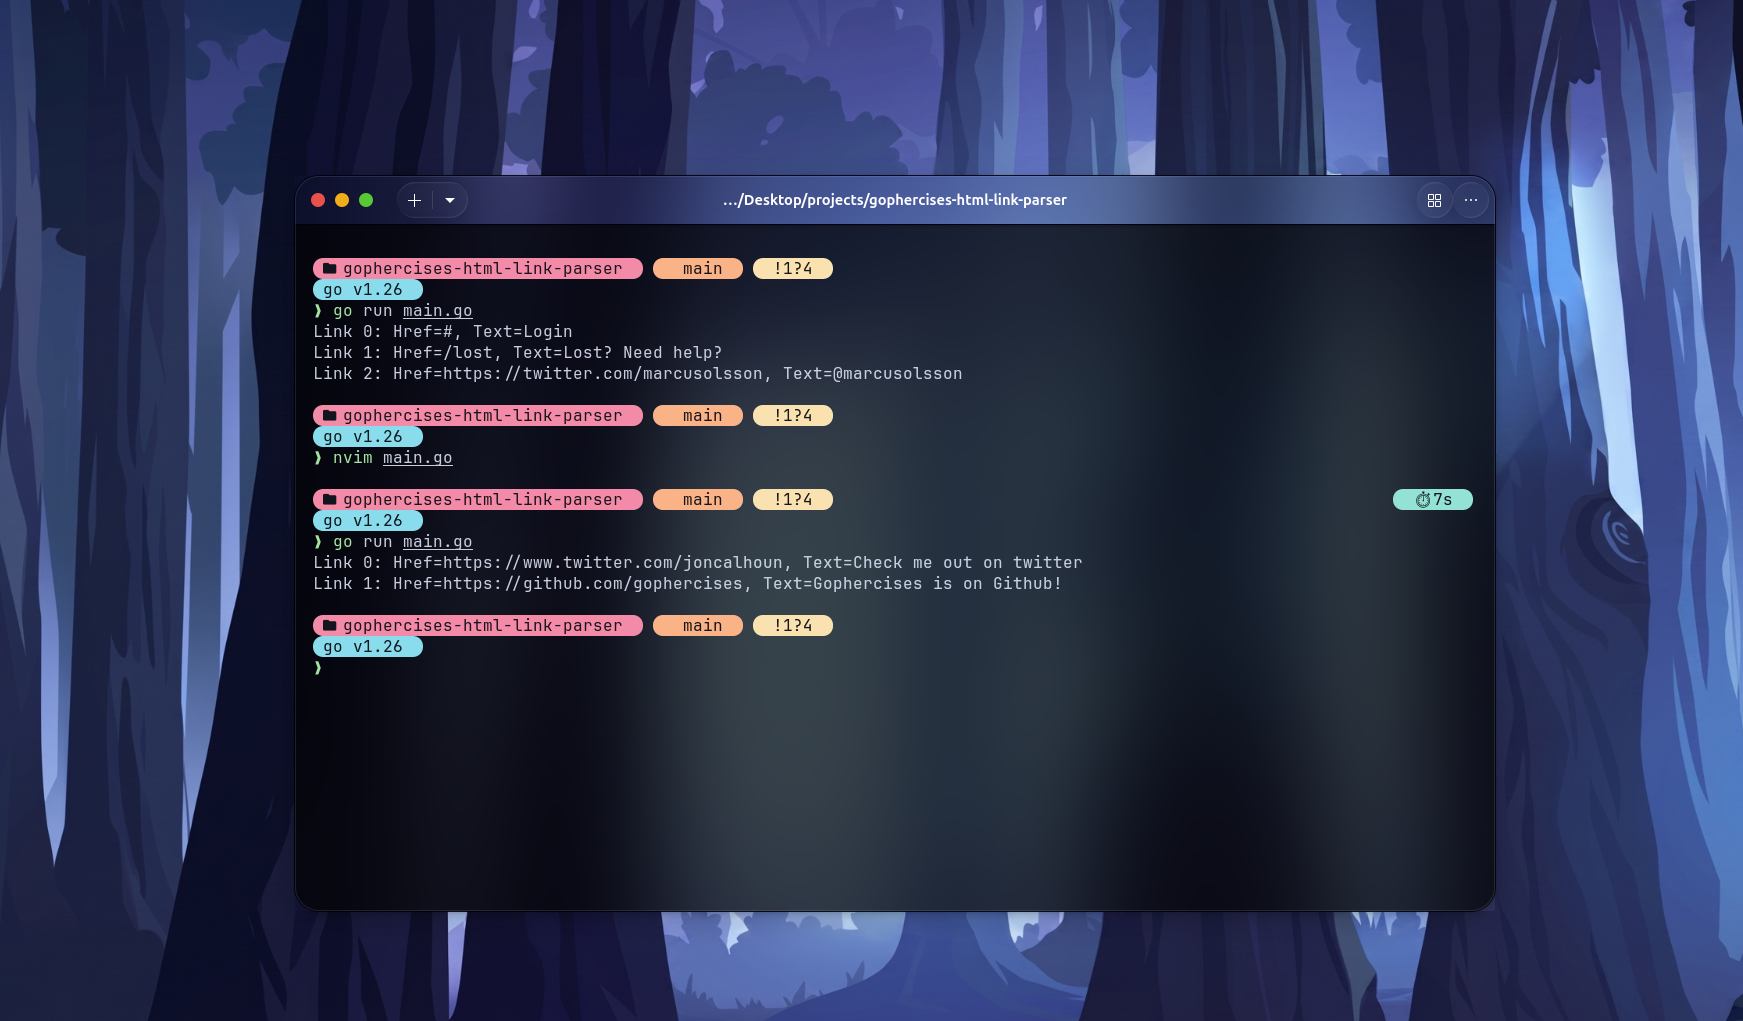This screenshot has height=1021, width=1743.
Task: Close the terminal with the red button
Action: (x=318, y=200)
